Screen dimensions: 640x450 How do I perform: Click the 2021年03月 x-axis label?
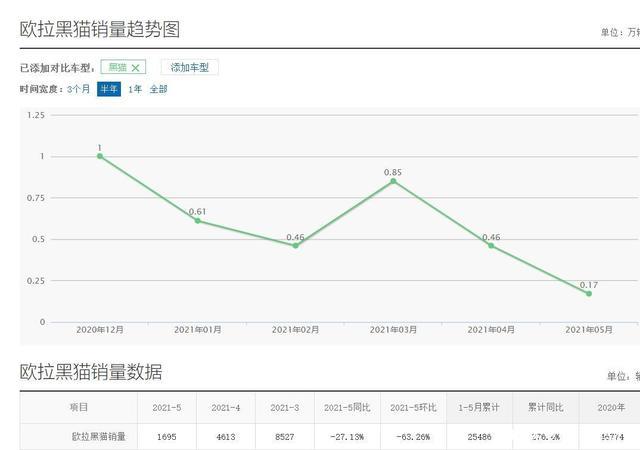pyautogui.click(x=393, y=330)
